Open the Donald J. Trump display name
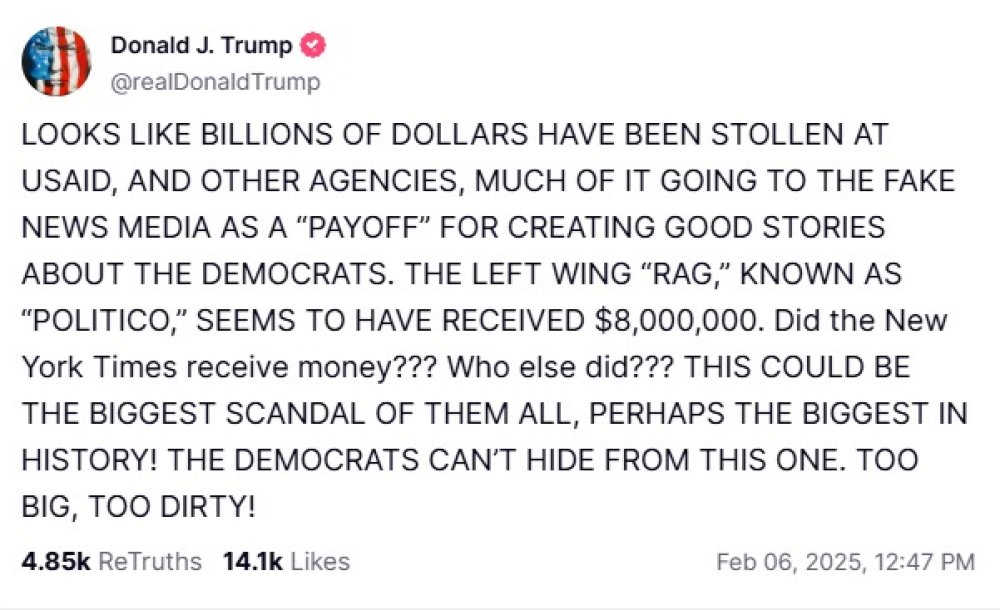This screenshot has height=610, width=1000. tap(202, 45)
